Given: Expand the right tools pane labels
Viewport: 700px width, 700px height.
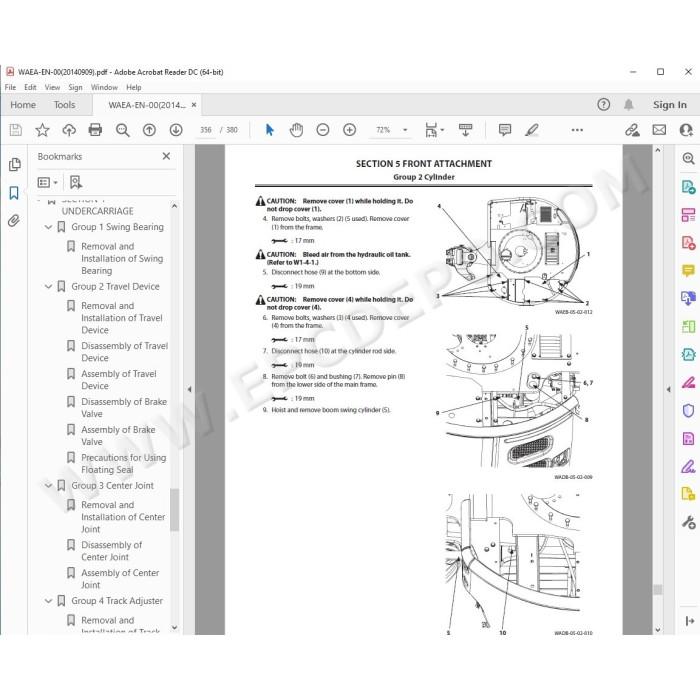Looking at the screenshot, I should [x=689, y=621].
